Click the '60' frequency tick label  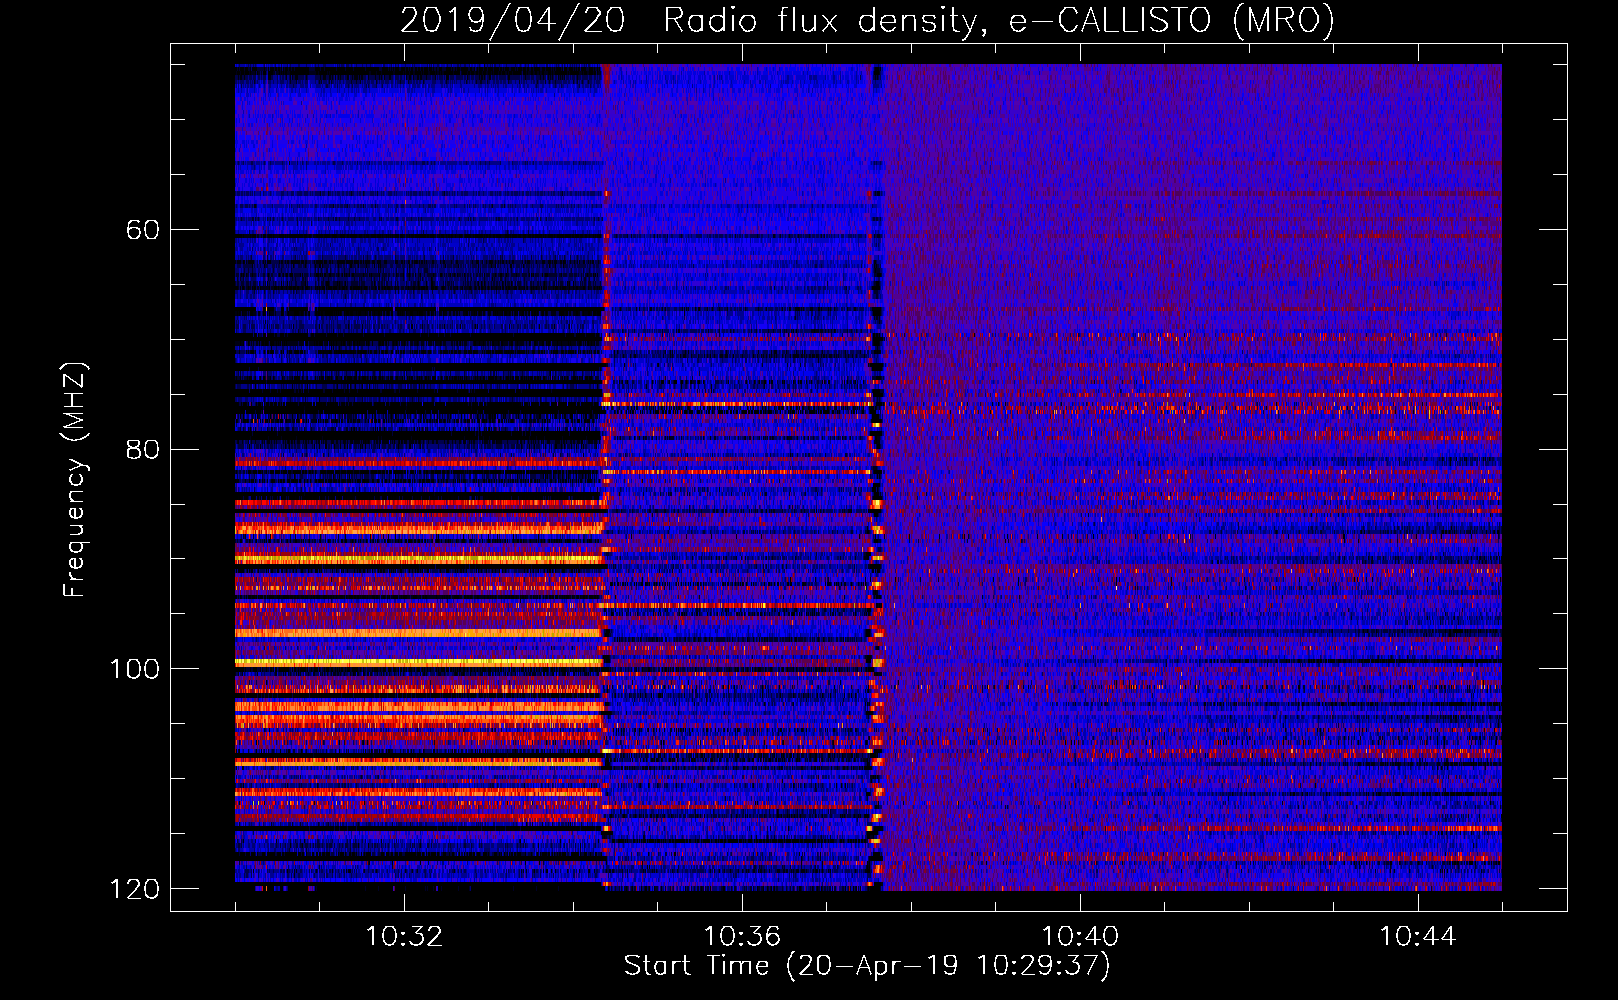(x=143, y=230)
